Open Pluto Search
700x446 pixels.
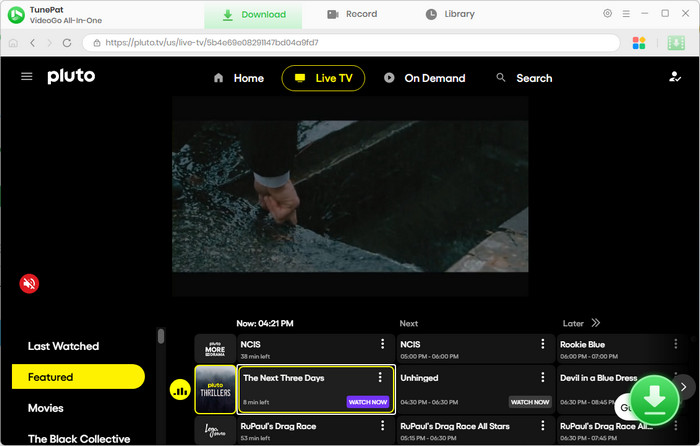[525, 78]
